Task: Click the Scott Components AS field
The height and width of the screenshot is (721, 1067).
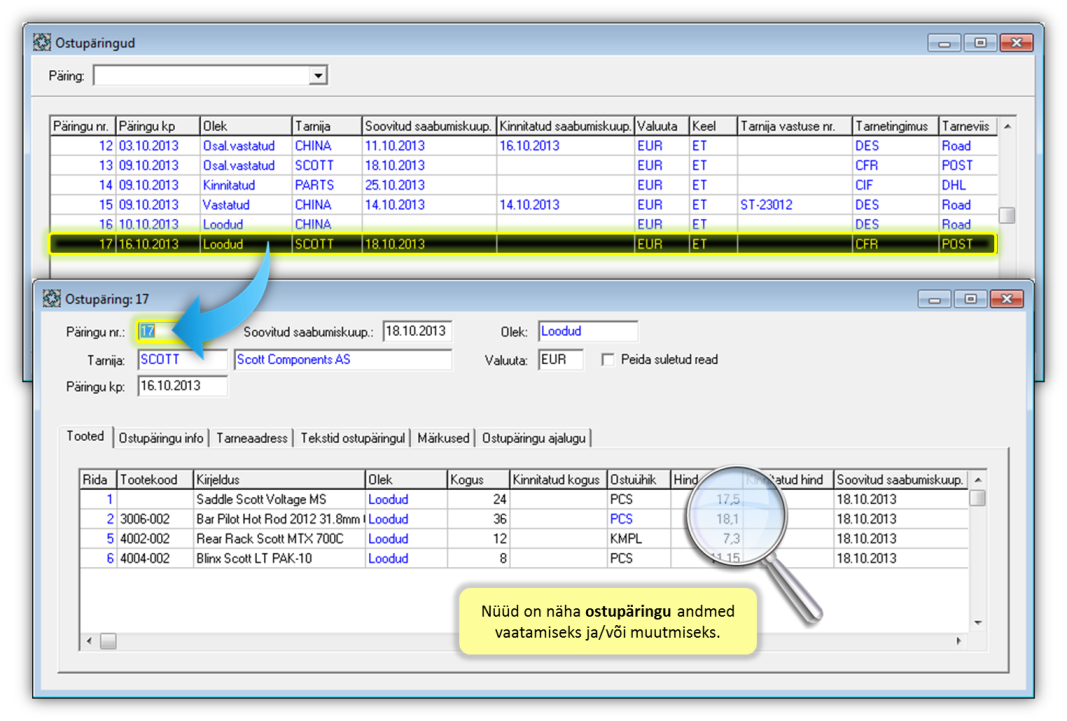Action: pos(342,360)
